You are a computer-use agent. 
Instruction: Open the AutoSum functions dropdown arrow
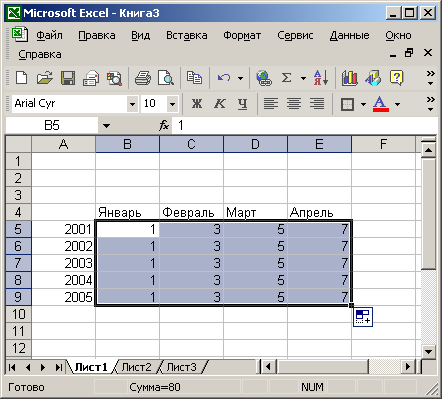(x=303, y=78)
